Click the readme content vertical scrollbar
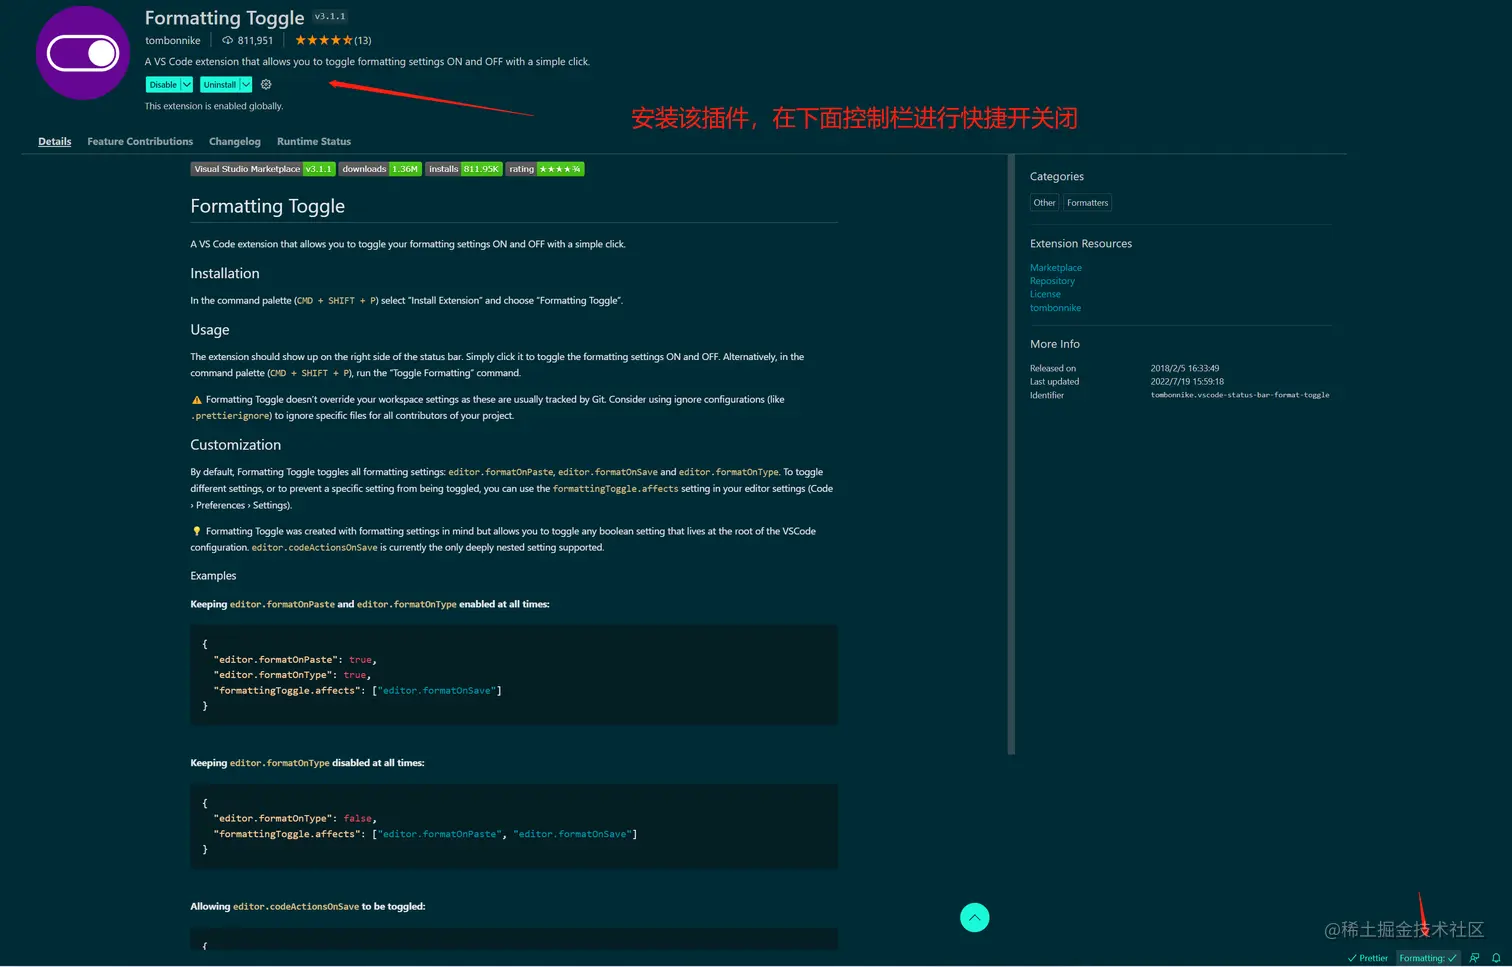1512x967 pixels. tap(1011, 455)
